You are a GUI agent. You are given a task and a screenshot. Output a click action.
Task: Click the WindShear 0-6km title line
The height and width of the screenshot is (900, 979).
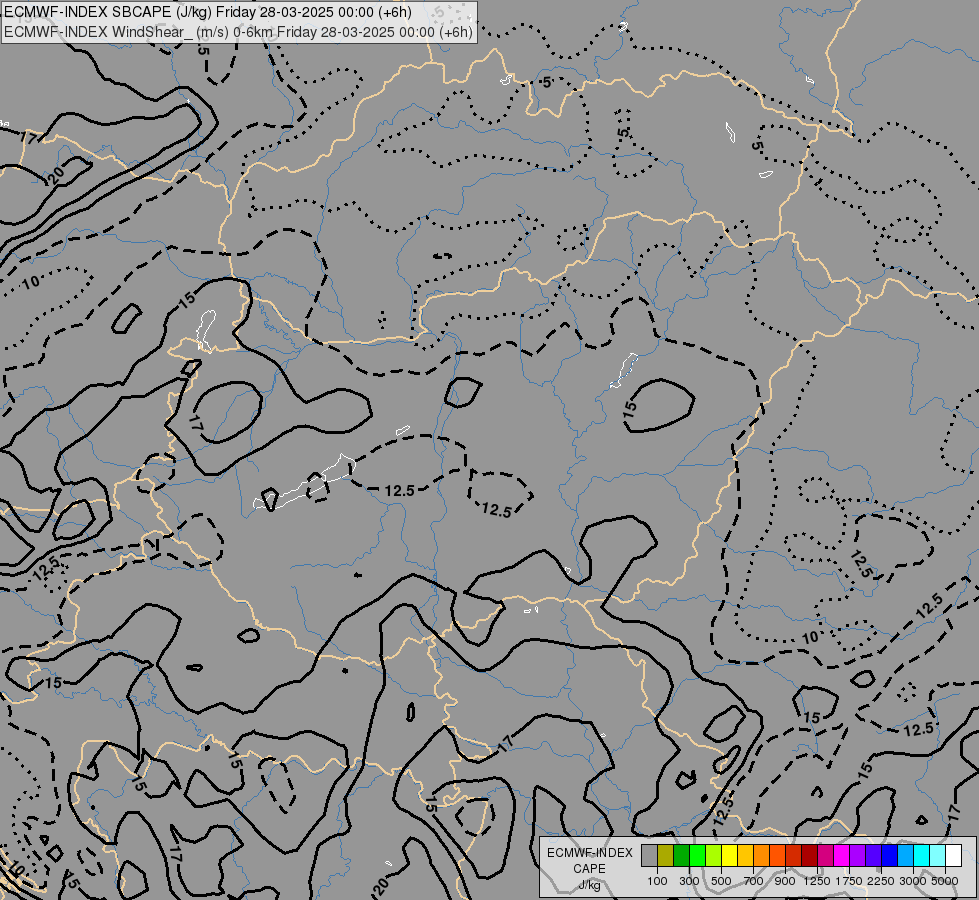[239, 32]
